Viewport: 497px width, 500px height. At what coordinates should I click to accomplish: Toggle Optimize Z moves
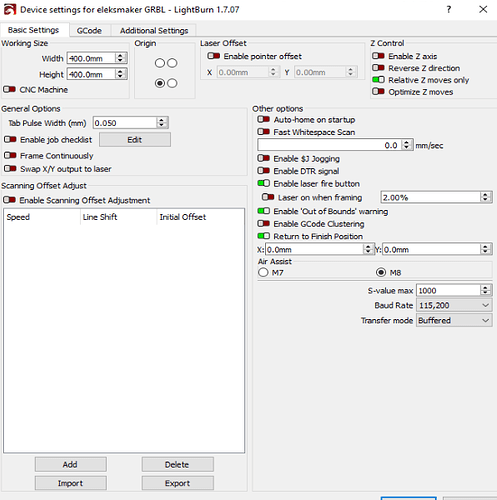378,91
